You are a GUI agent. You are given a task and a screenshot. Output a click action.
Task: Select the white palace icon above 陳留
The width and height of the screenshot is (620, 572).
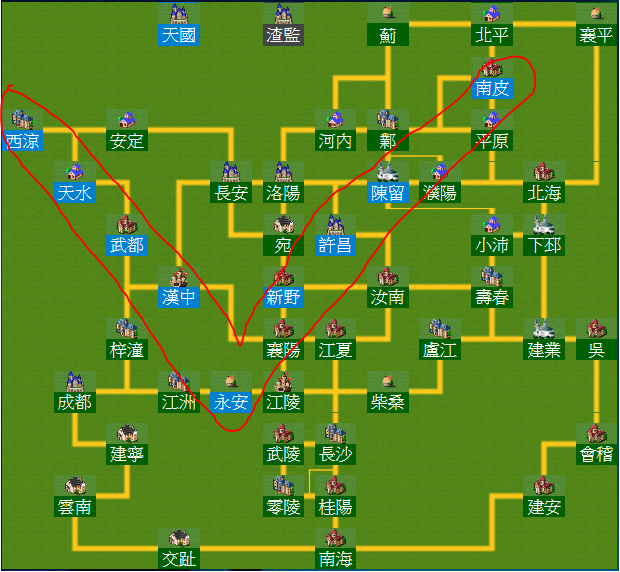click(x=387, y=172)
